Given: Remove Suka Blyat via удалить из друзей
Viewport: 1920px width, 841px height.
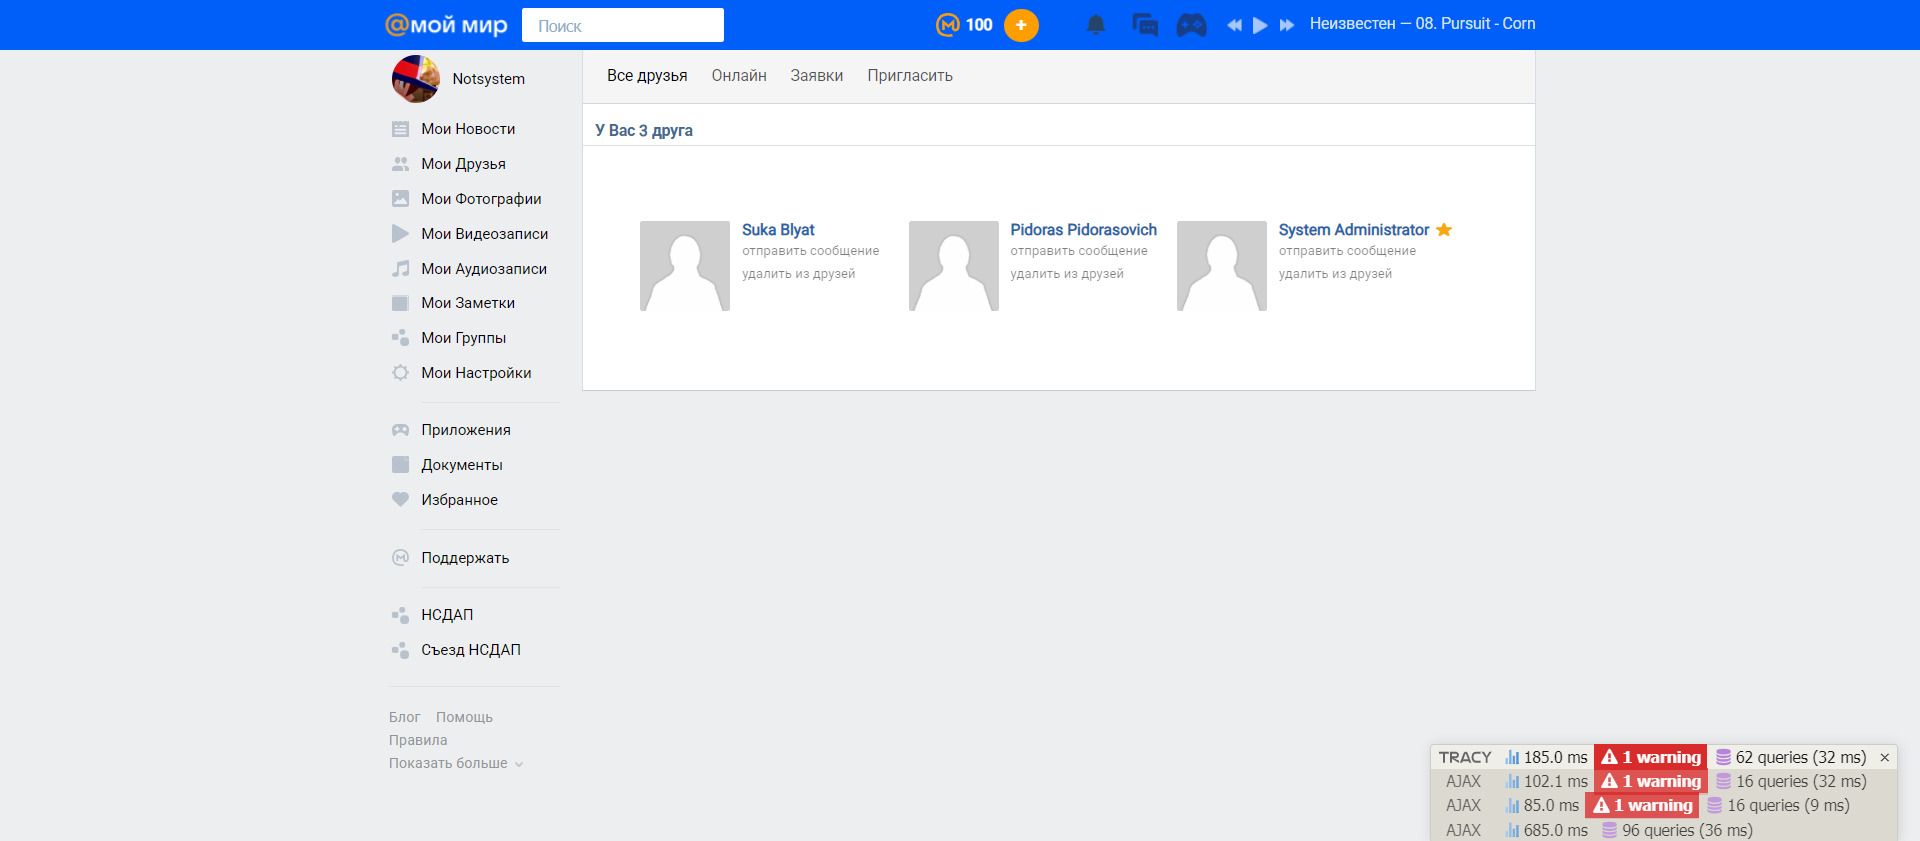Looking at the screenshot, I should [x=798, y=274].
